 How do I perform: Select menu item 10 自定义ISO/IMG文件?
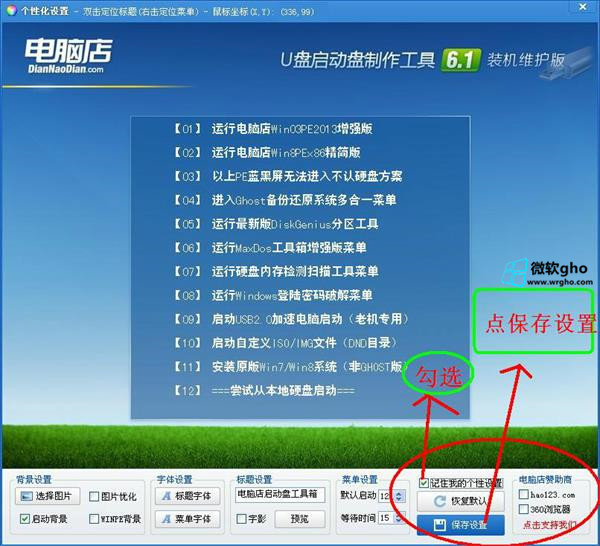pos(285,342)
